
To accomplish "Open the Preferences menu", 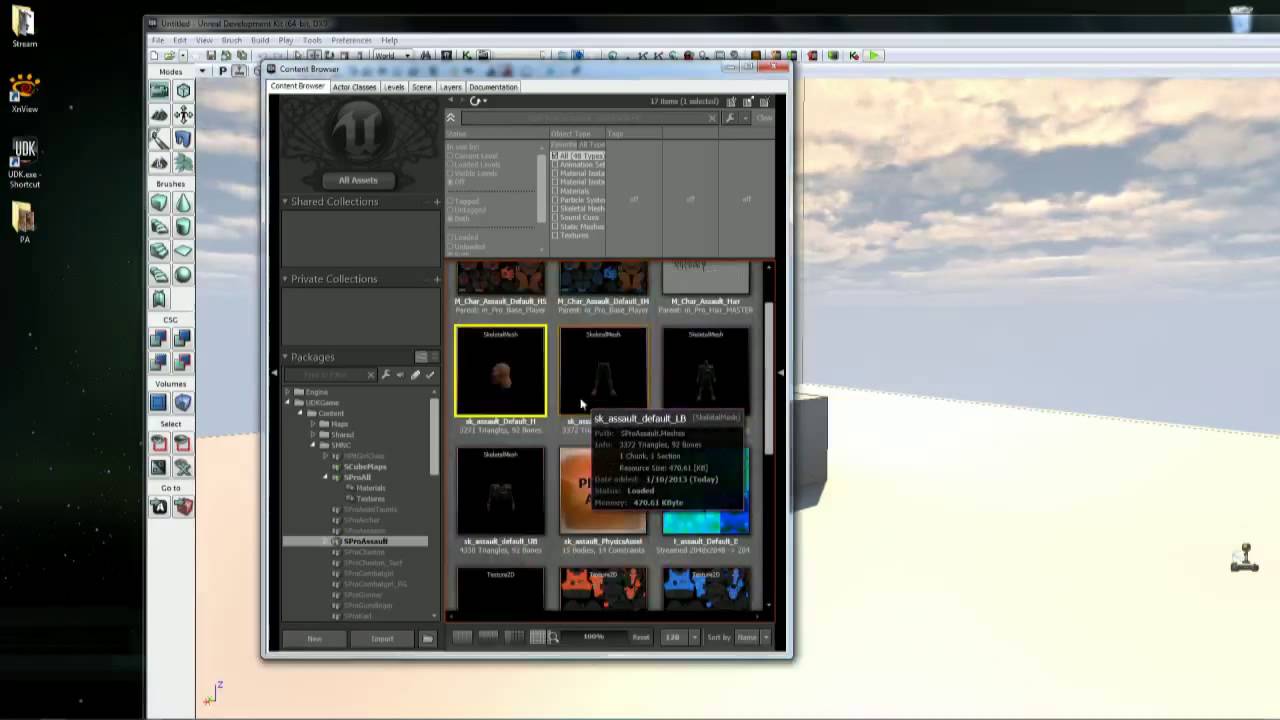I will (351, 40).
